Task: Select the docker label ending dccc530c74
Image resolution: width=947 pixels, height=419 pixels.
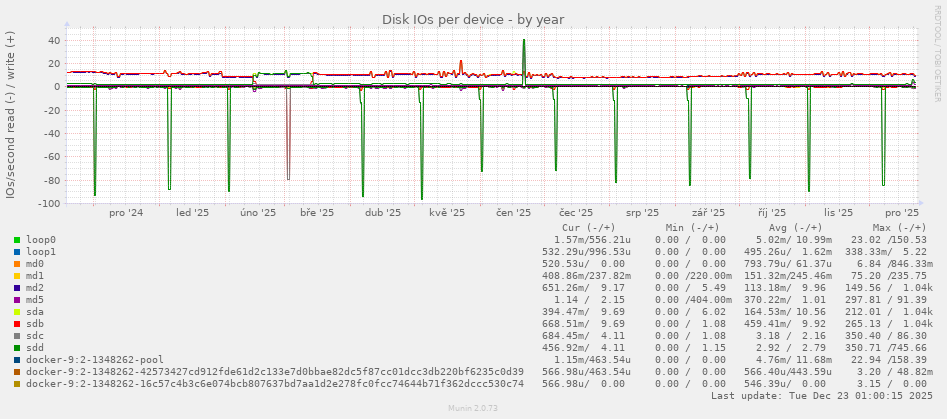Action: click(x=275, y=384)
